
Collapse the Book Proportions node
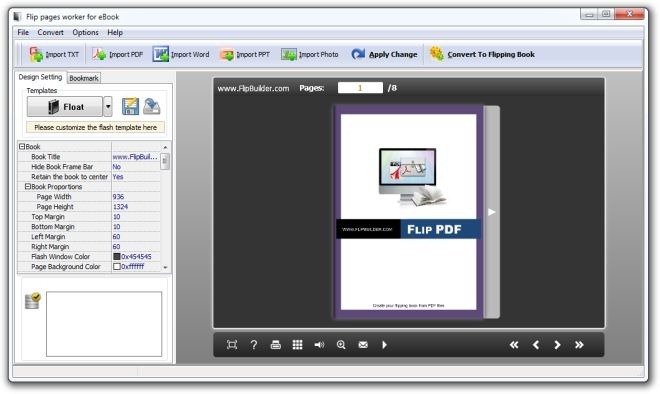tap(28, 186)
